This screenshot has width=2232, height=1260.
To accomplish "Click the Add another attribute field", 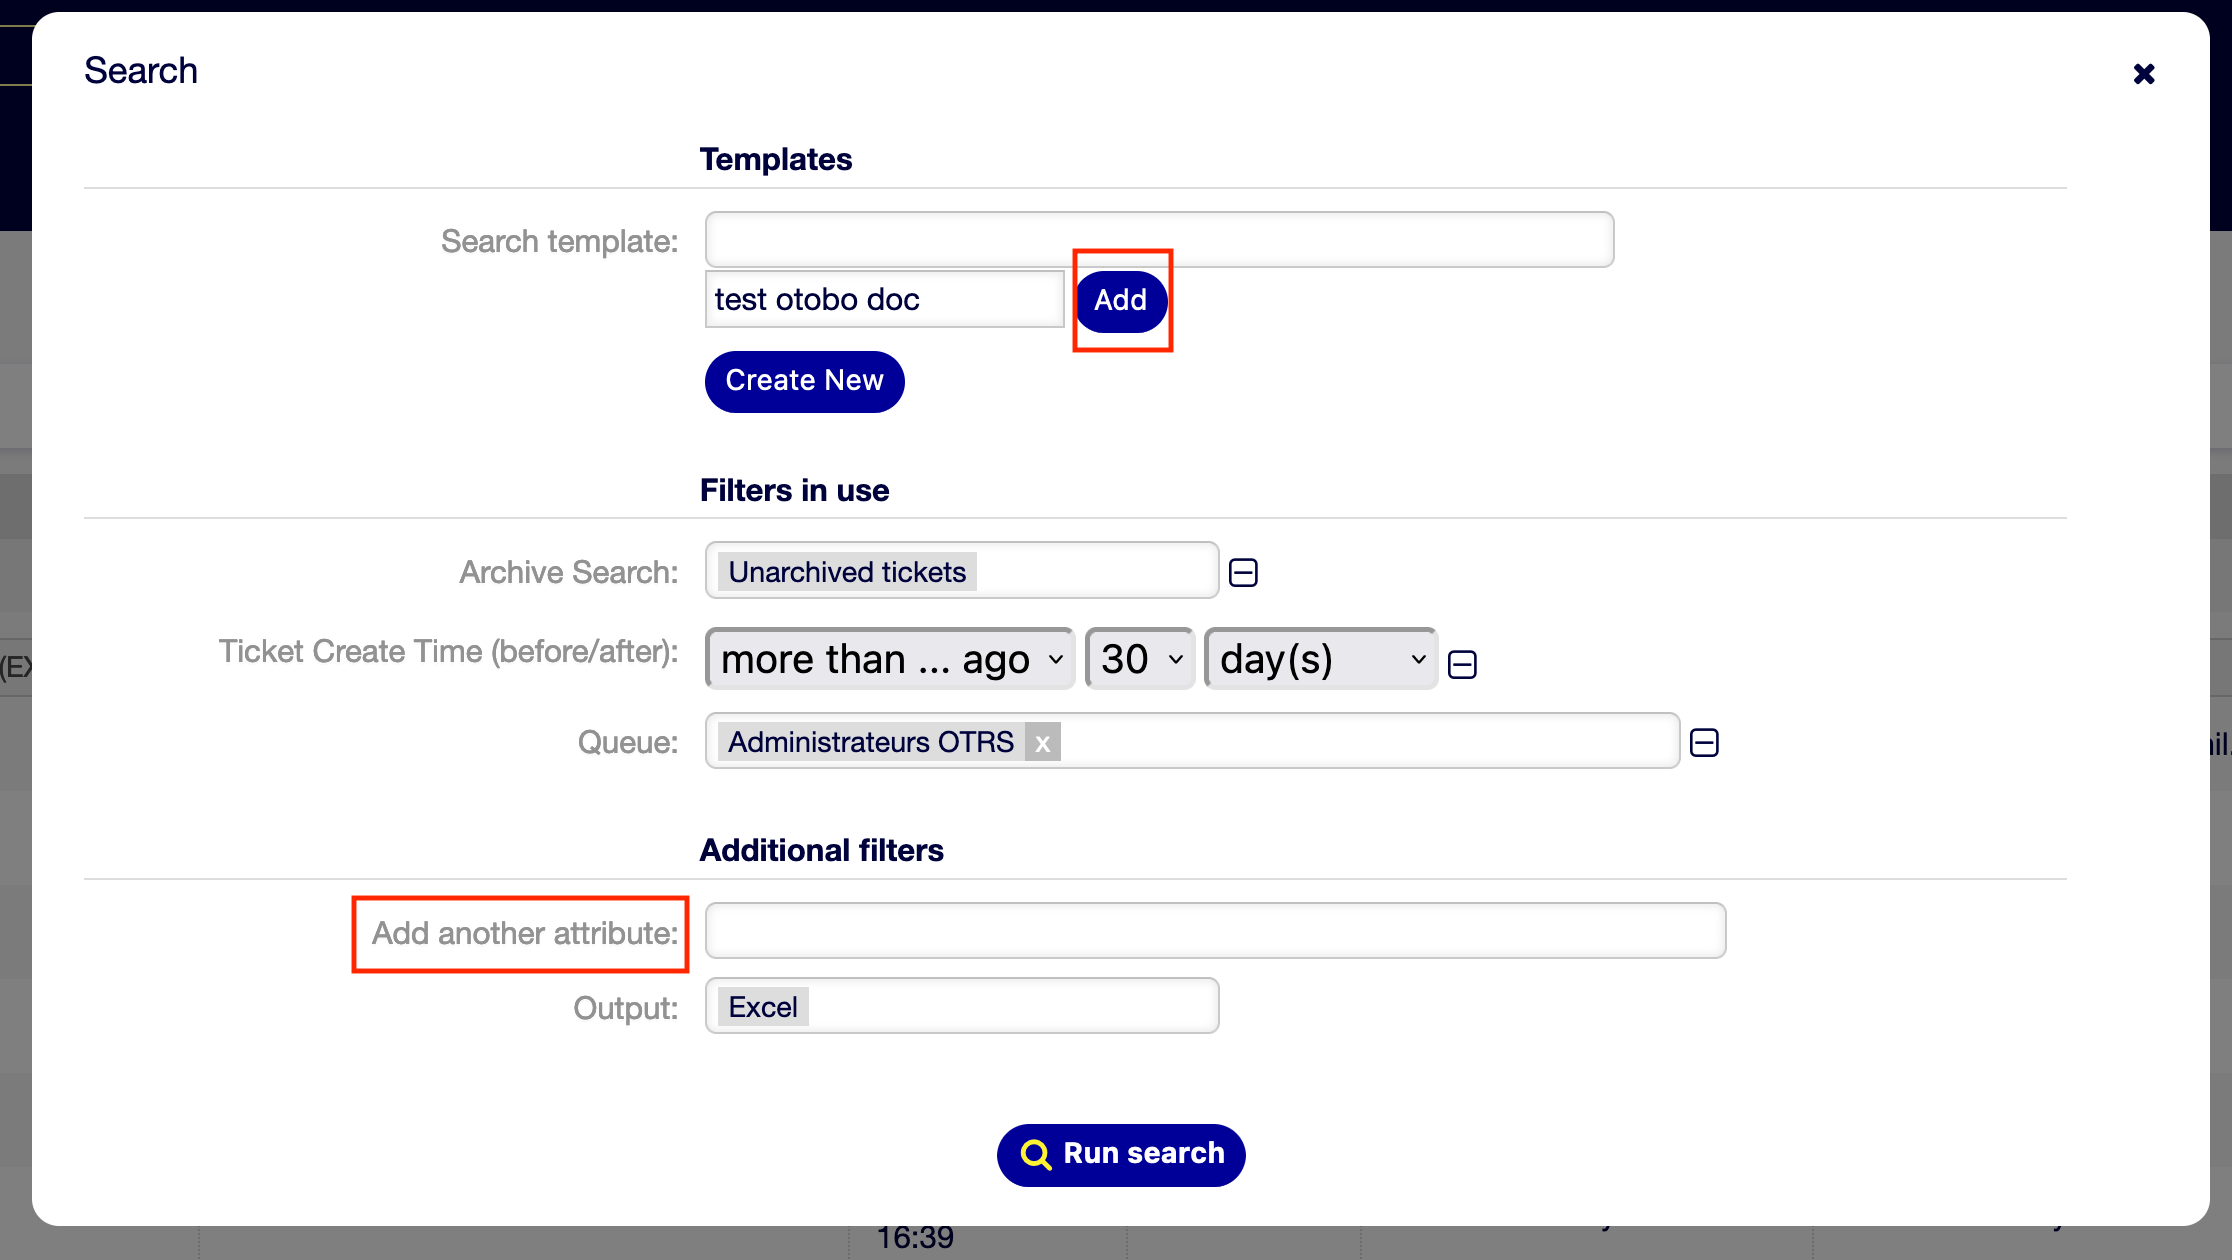I will 1215,931.
